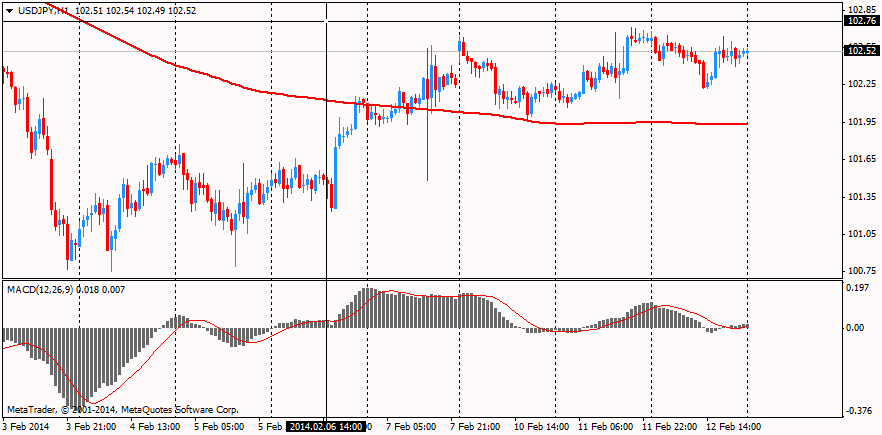
Task: Click the 0.197 MACD scale value
Action: (x=857, y=289)
